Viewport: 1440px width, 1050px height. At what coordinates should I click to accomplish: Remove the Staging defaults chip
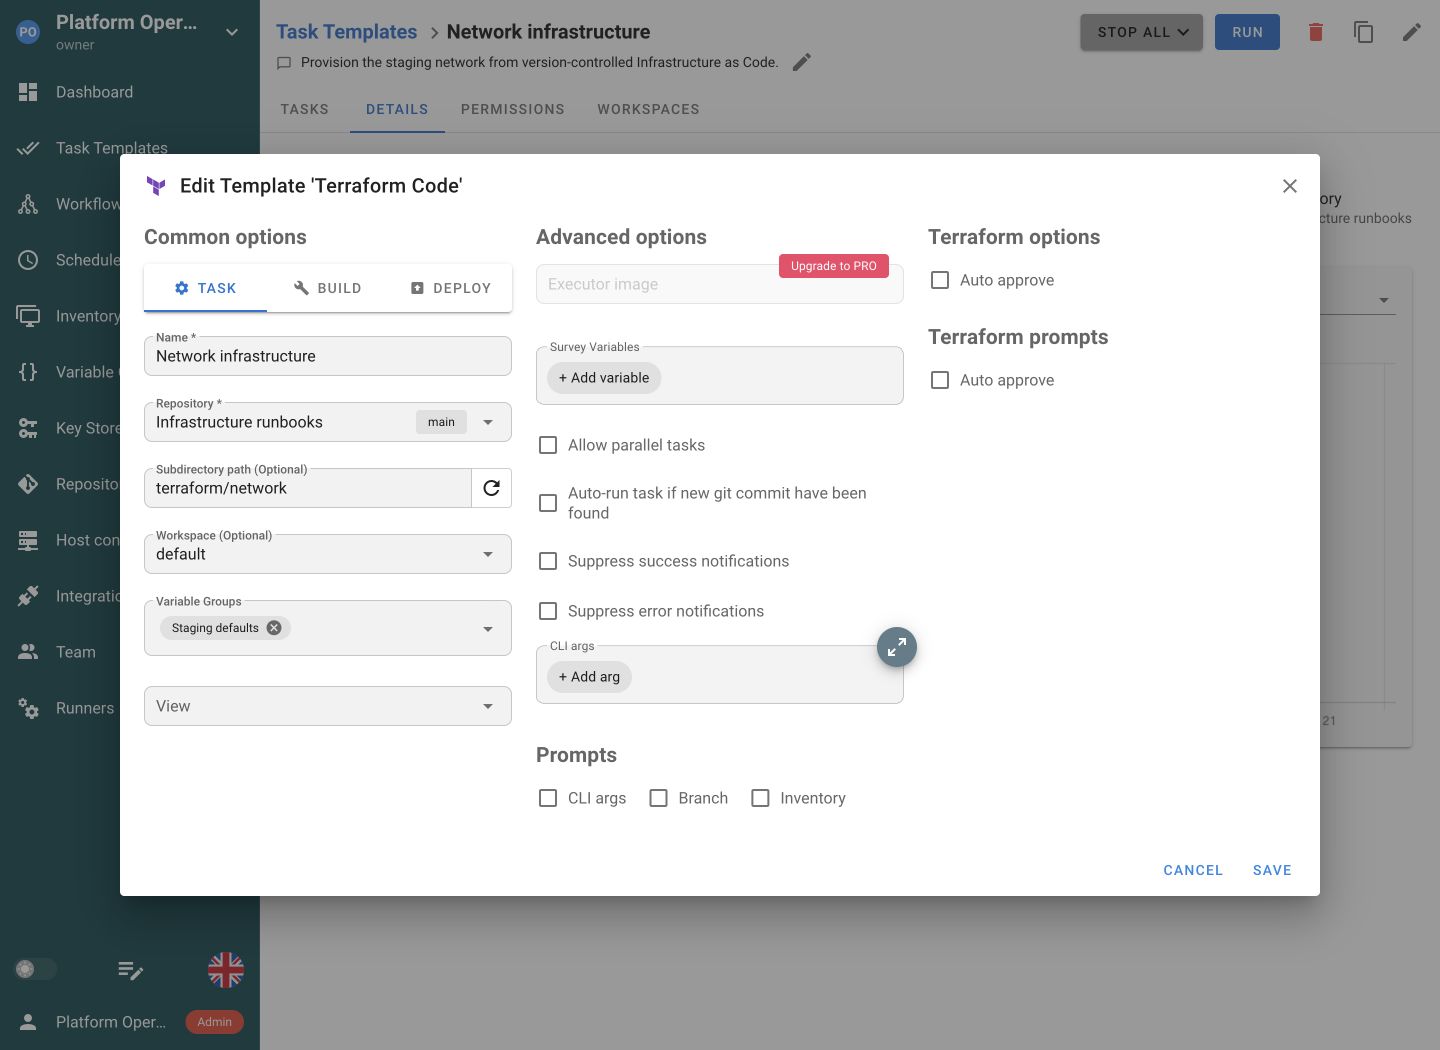click(274, 628)
